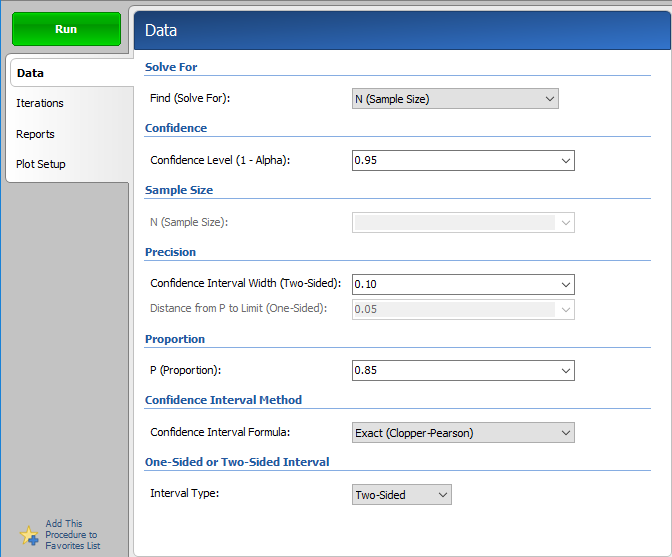Expand the Confidence Level dropdown arrow
This screenshot has height=557, width=672.
565,160
